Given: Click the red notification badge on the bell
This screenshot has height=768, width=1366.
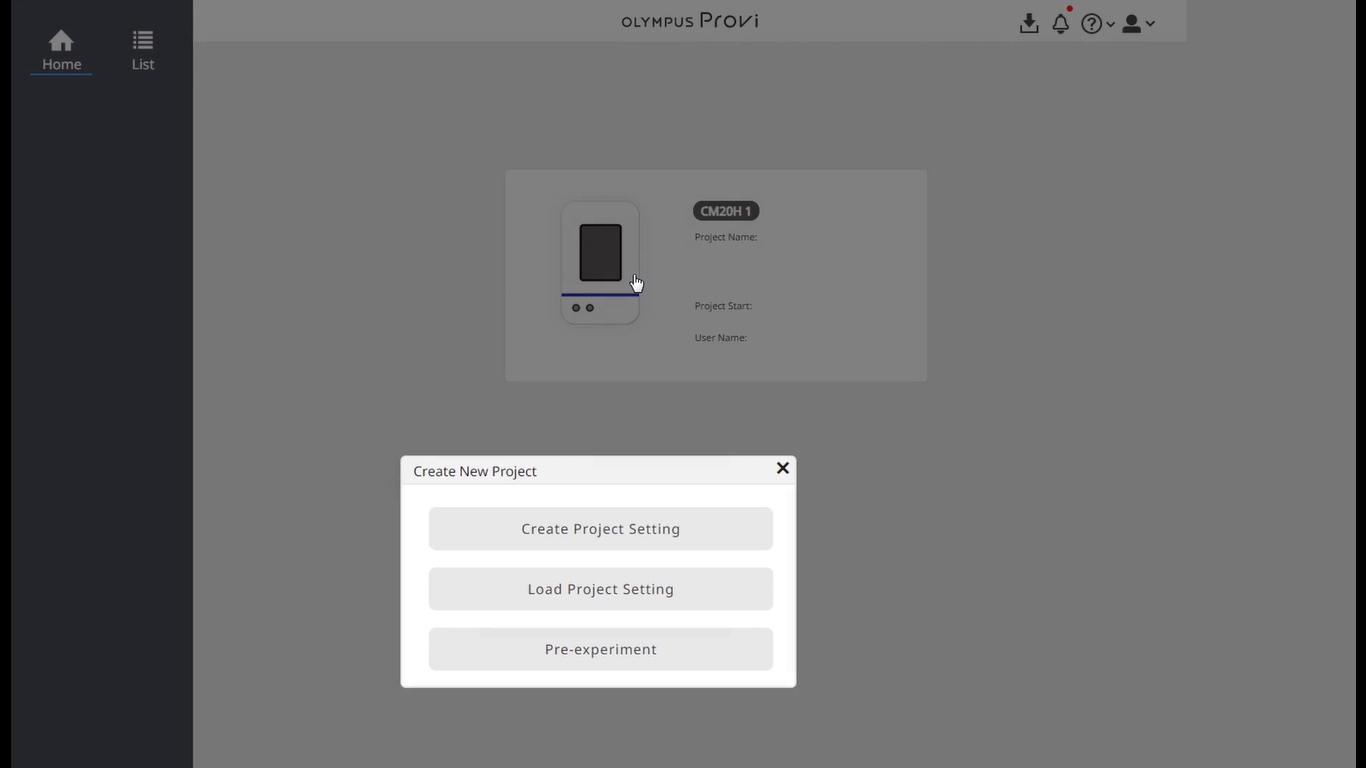Looking at the screenshot, I should point(1069,8).
